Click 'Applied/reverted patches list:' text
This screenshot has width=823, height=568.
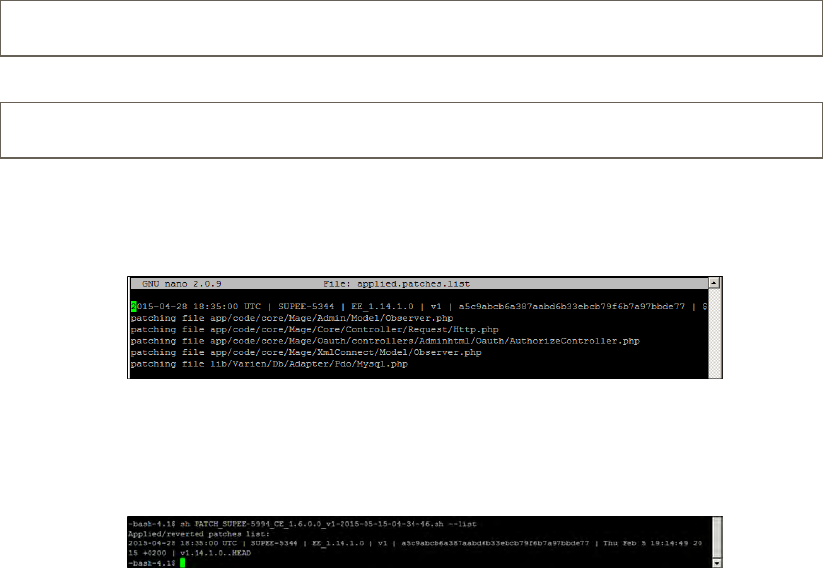tap(198, 534)
